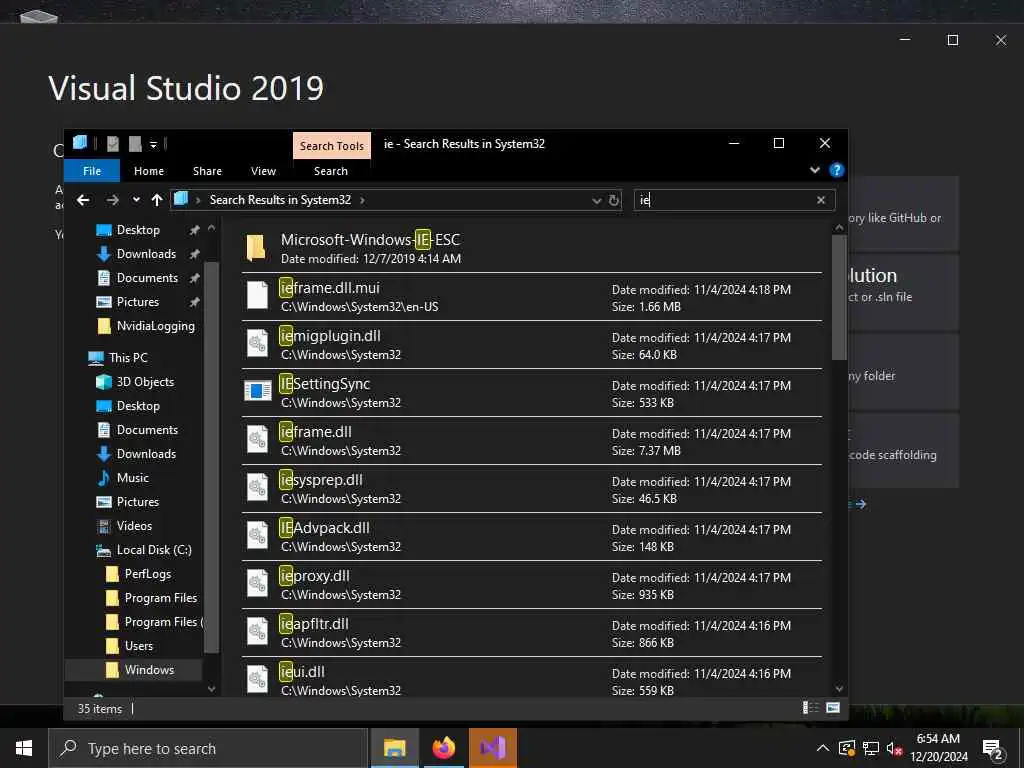Screen dimensions: 1024x768
Task: Select pinned Downloads in Quick access
Action: 146,254
